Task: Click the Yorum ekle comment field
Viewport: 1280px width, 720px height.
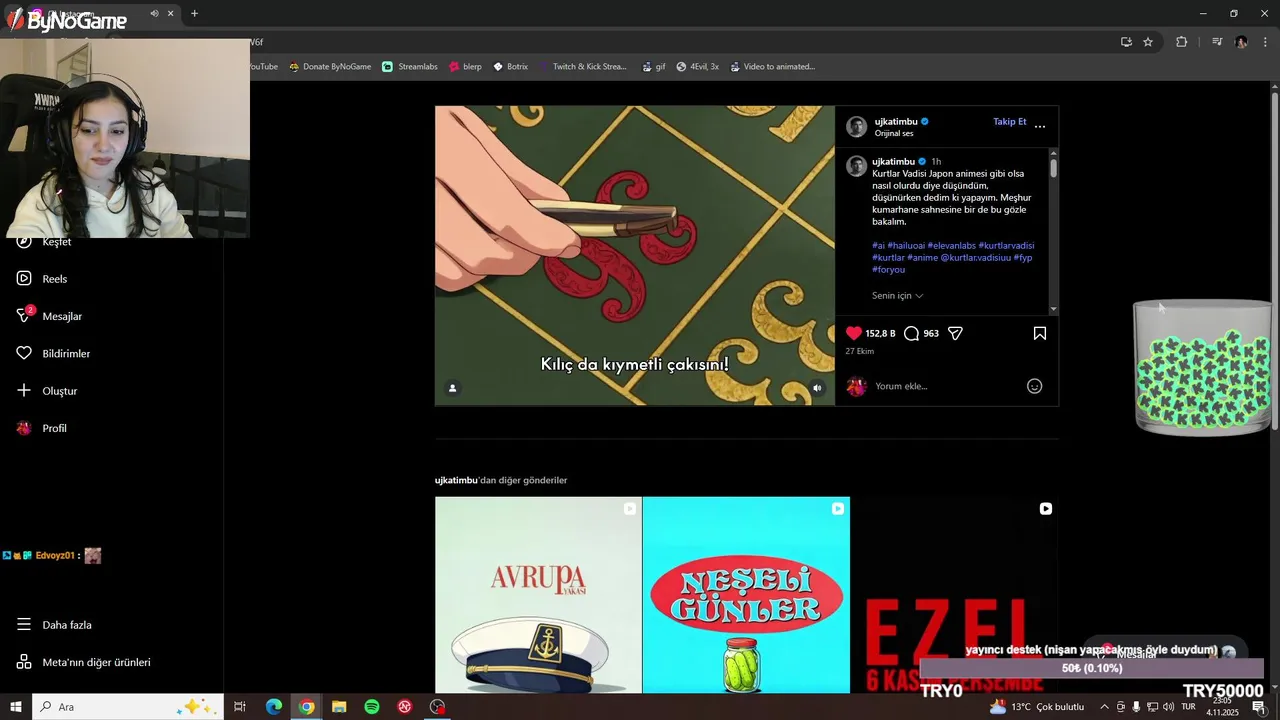Action: click(945, 386)
